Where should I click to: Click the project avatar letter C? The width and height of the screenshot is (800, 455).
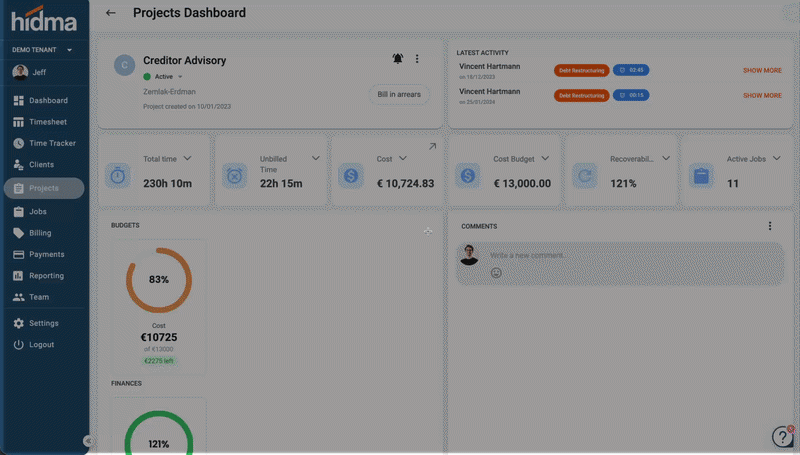(124, 65)
